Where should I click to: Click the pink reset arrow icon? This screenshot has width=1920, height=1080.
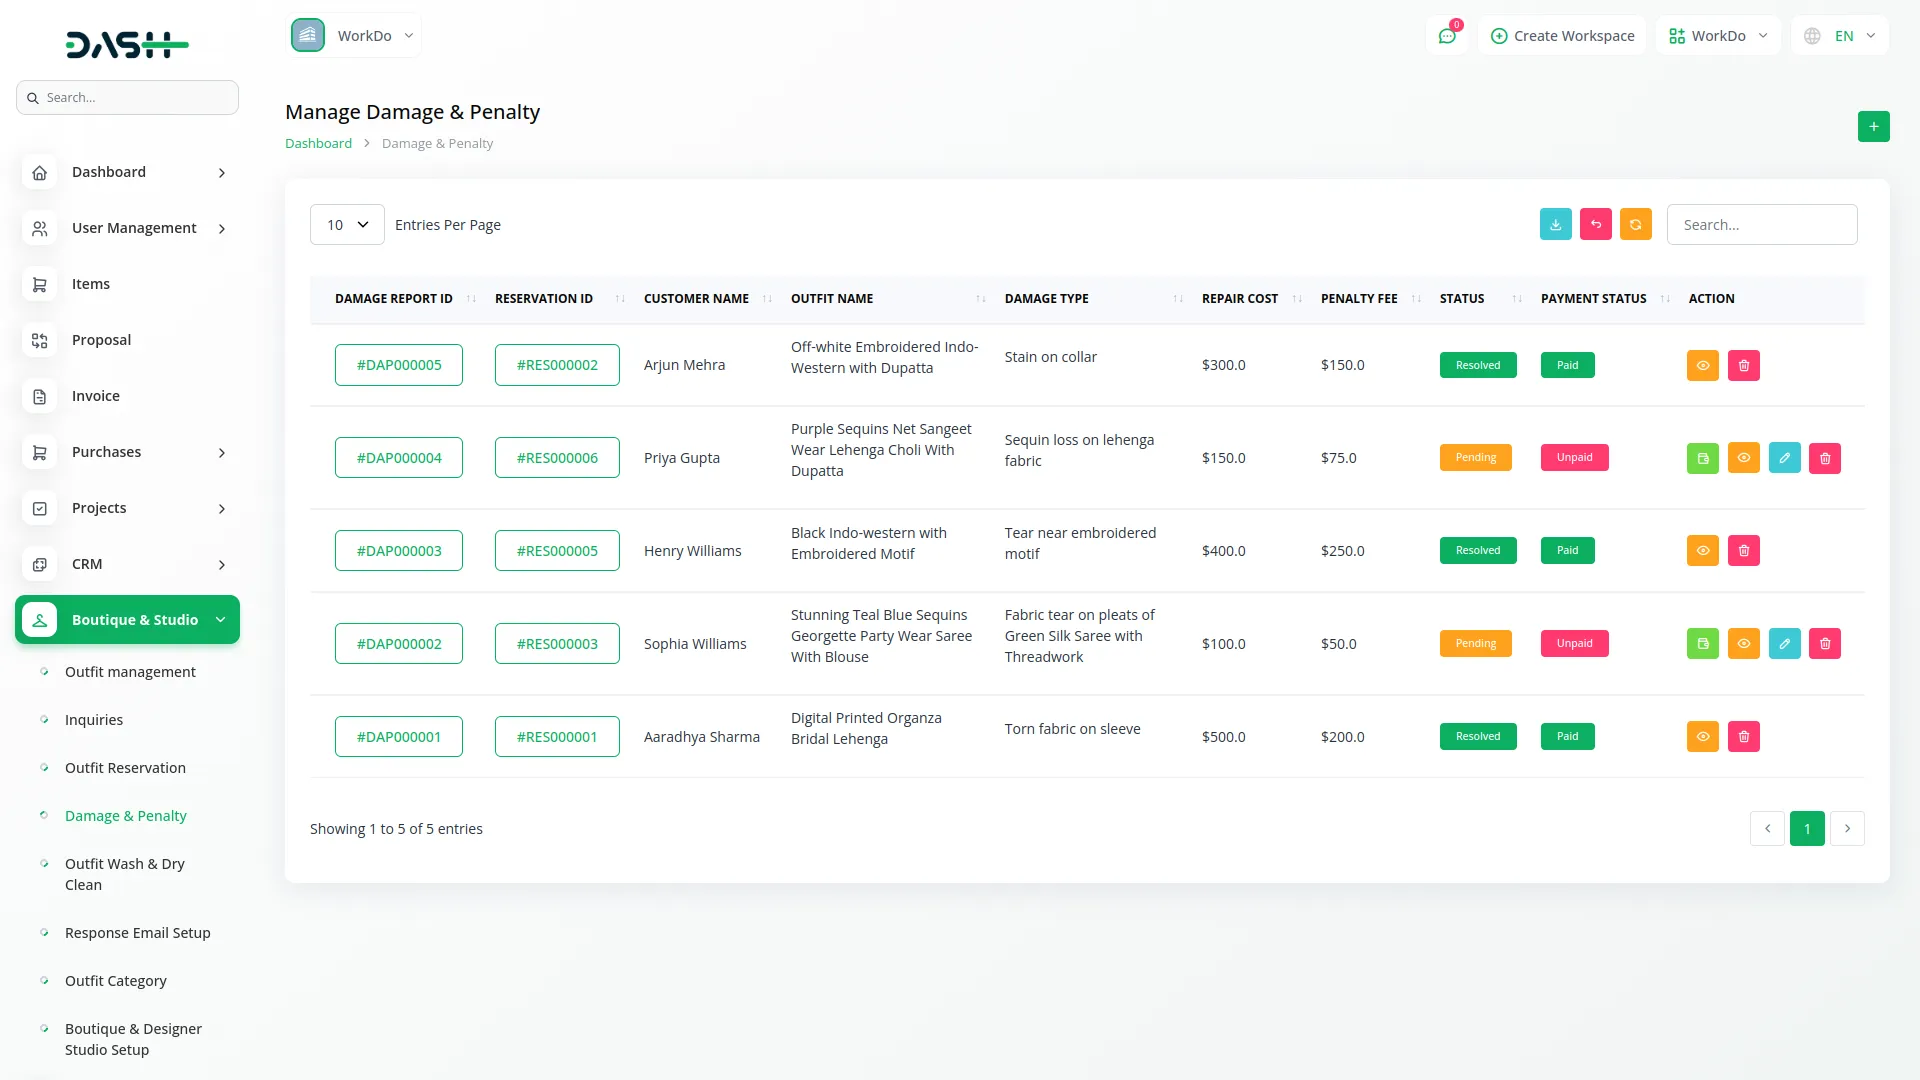1596,225
